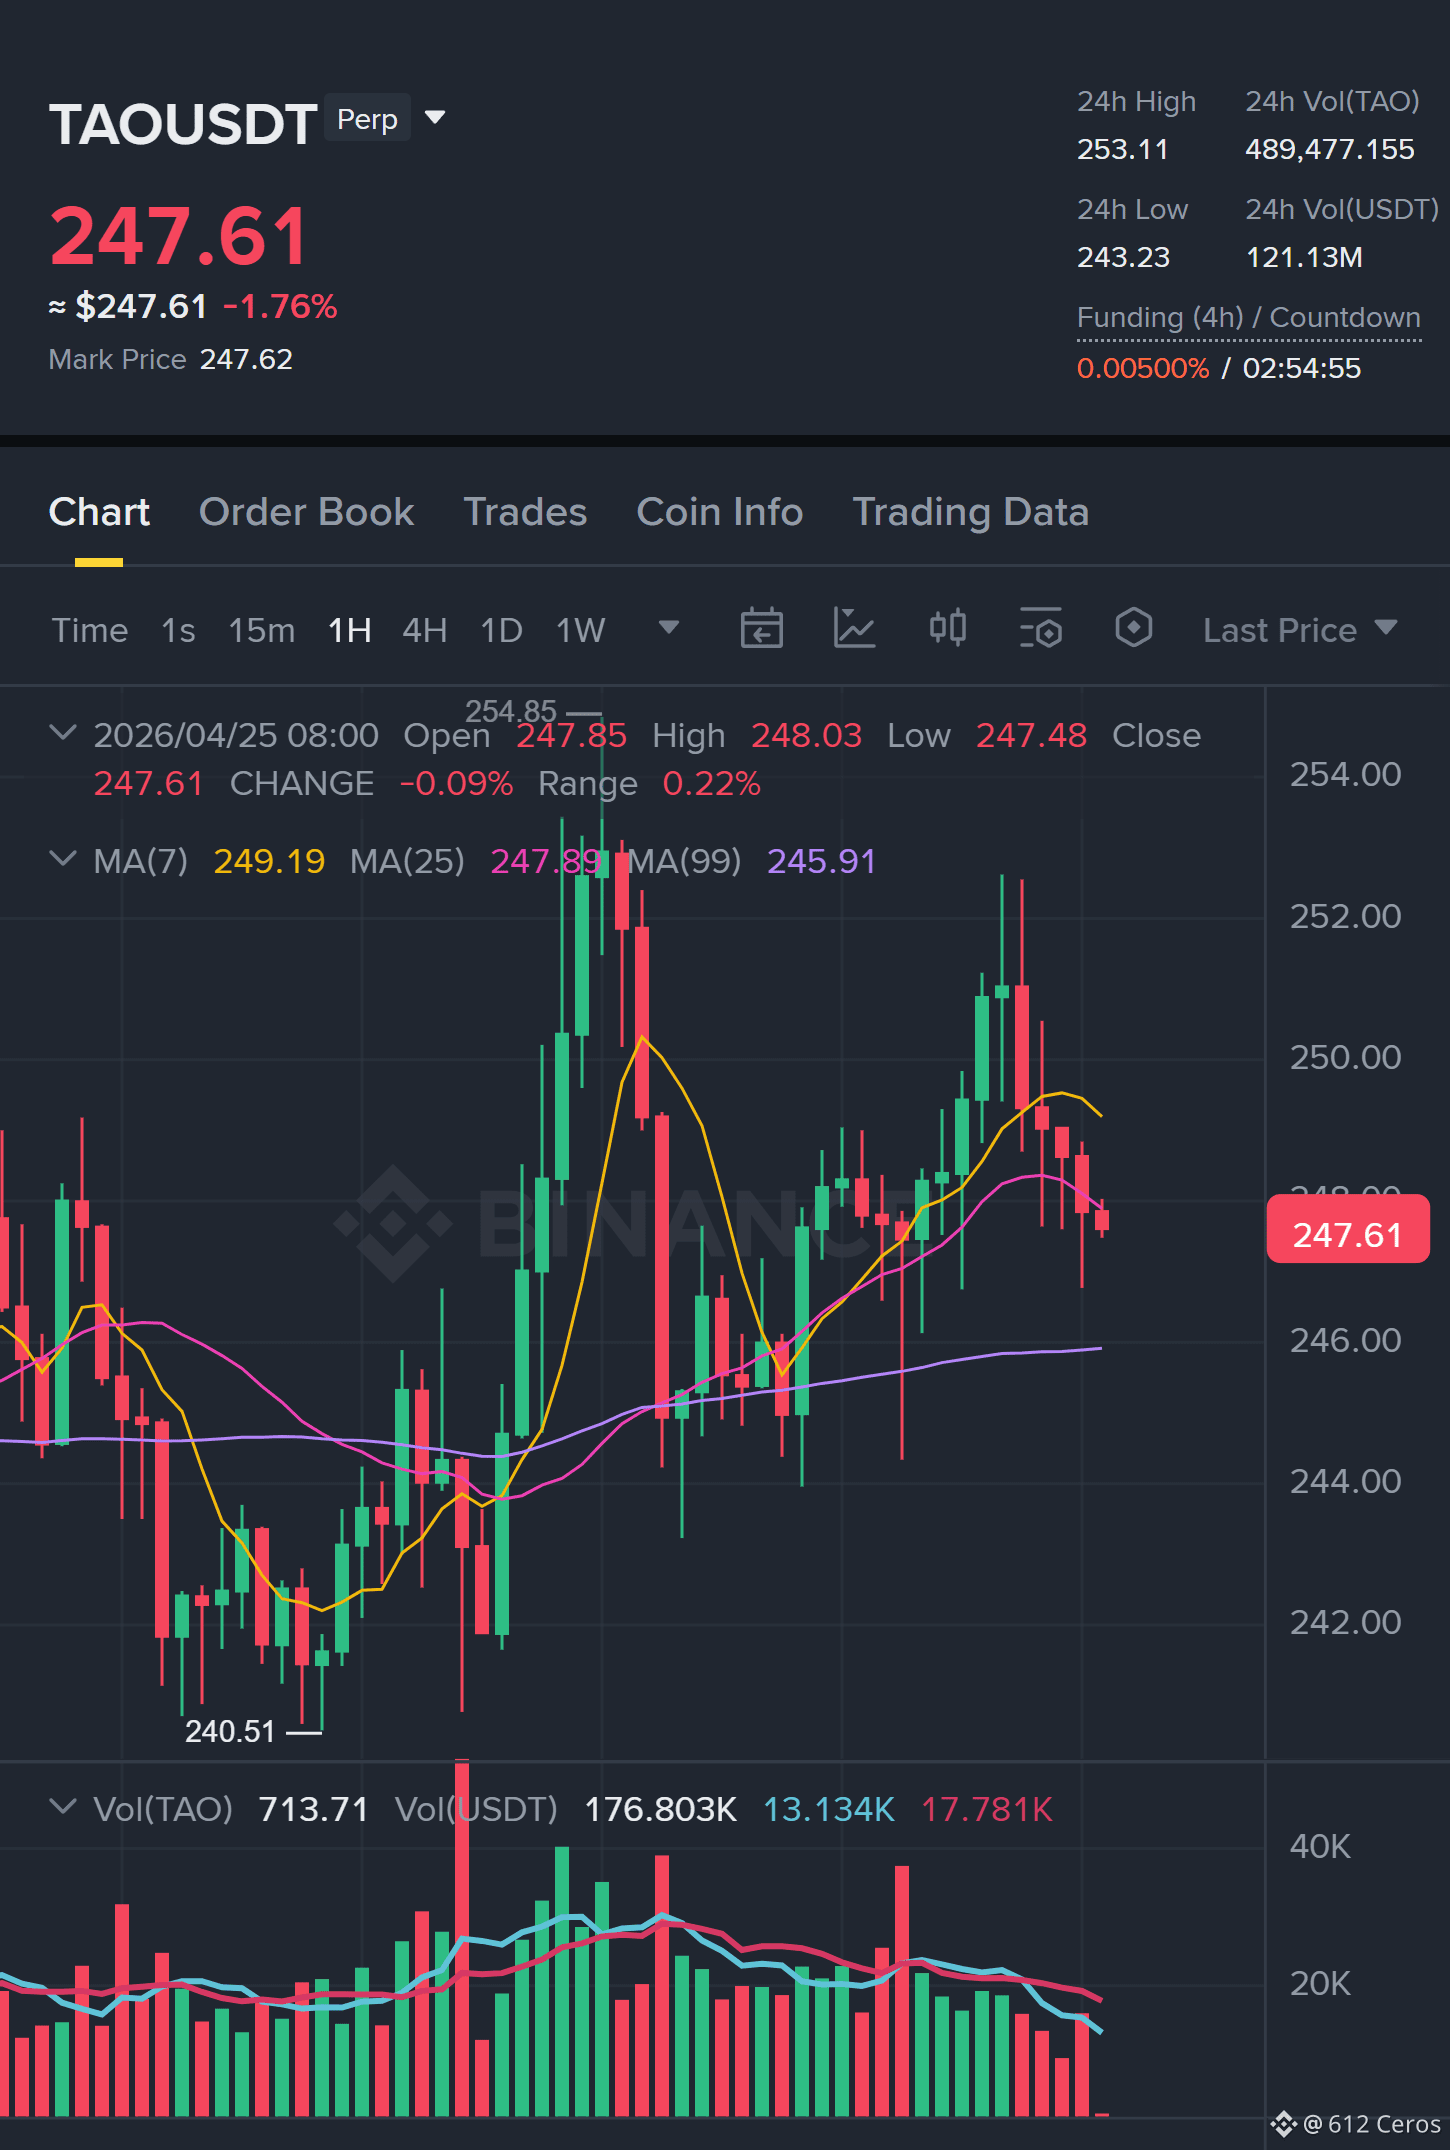1450x2150 pixels.
Task: Select the 4H interval
Action: point(424,630)
